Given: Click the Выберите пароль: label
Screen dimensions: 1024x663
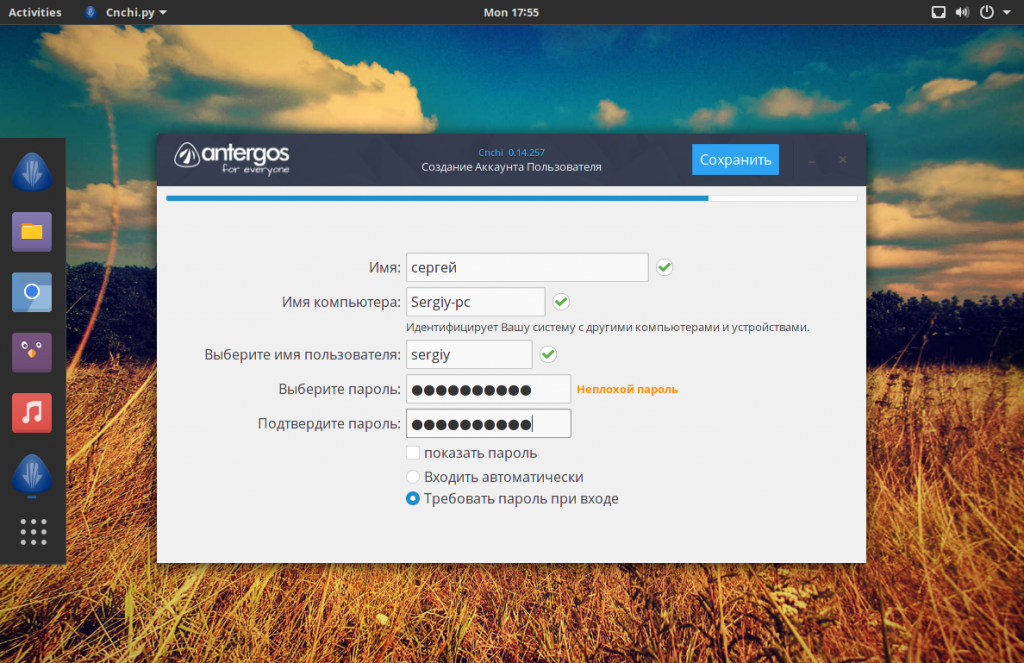Looking at the screenshot, I should click(x=340, y=389).
